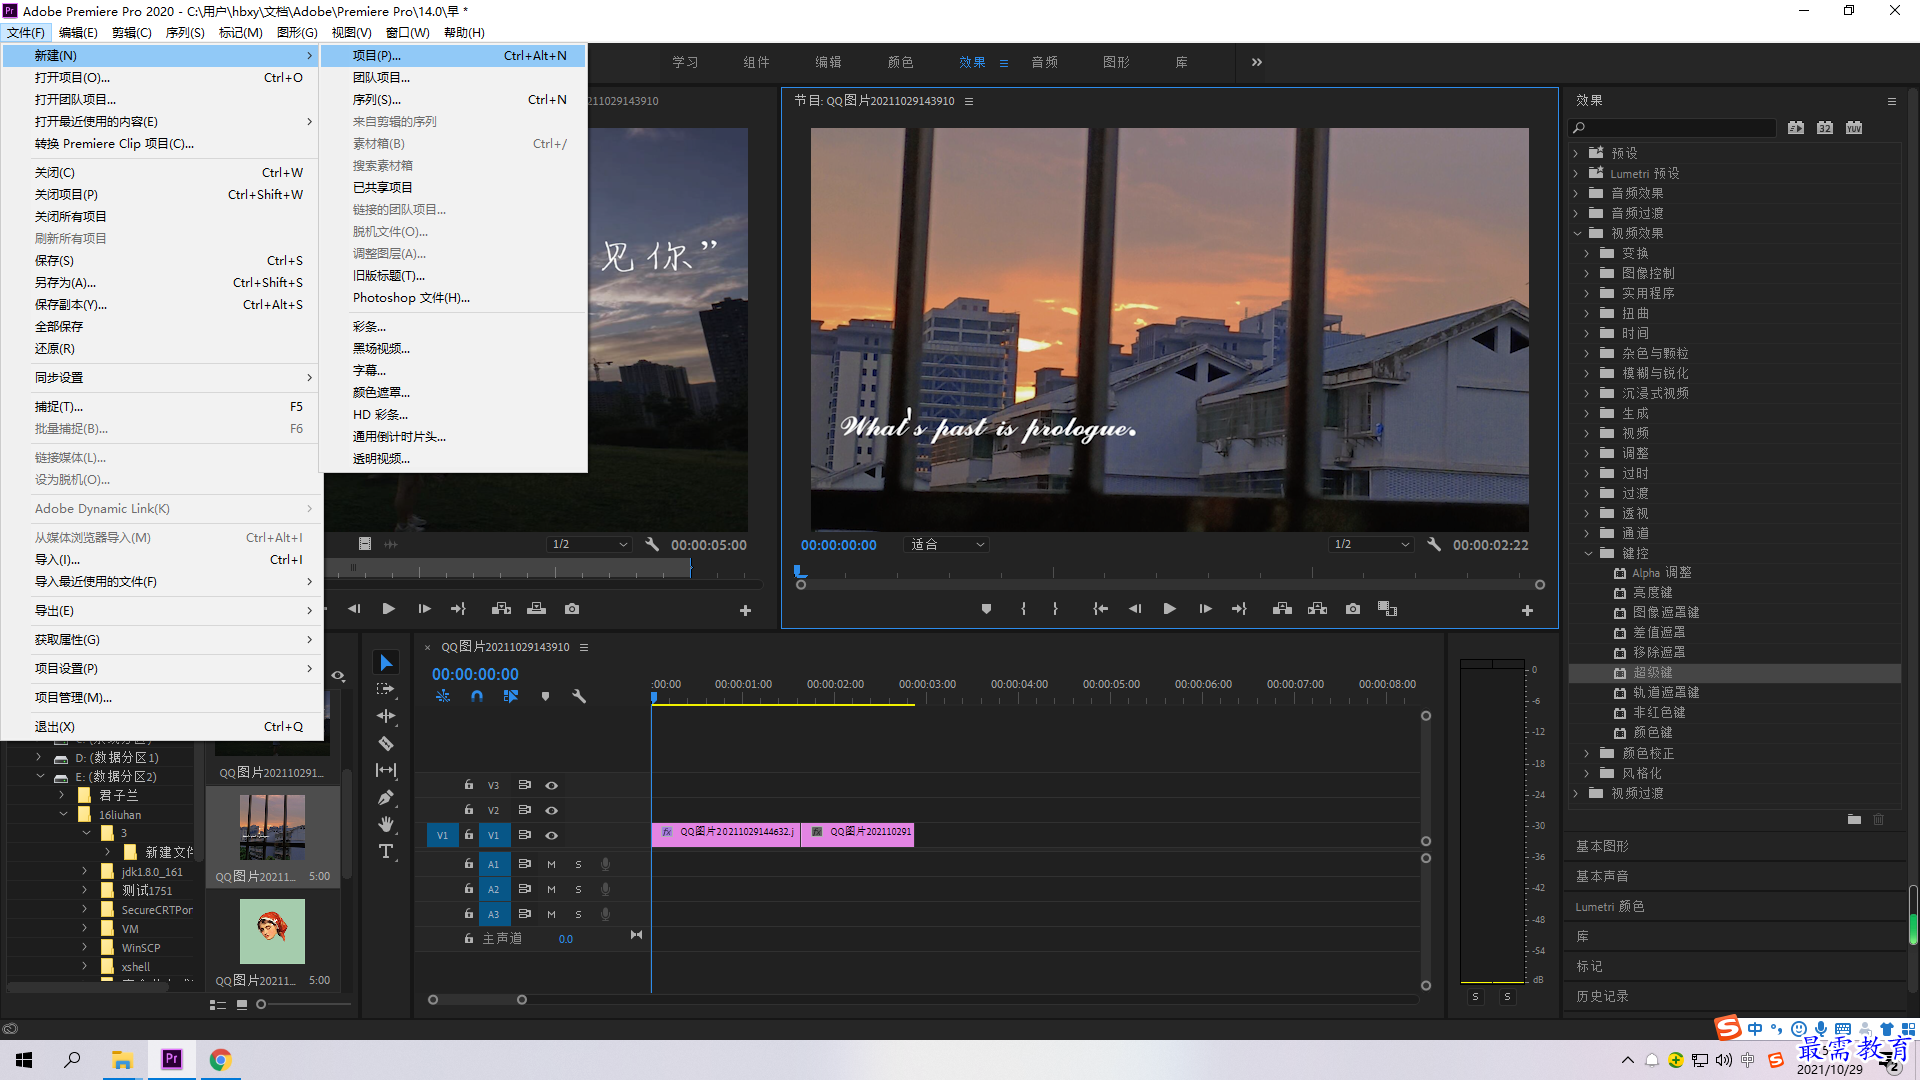Play the program monitor sequence
This screenshot has width=1920, height=1080.
click(1169, 609)
